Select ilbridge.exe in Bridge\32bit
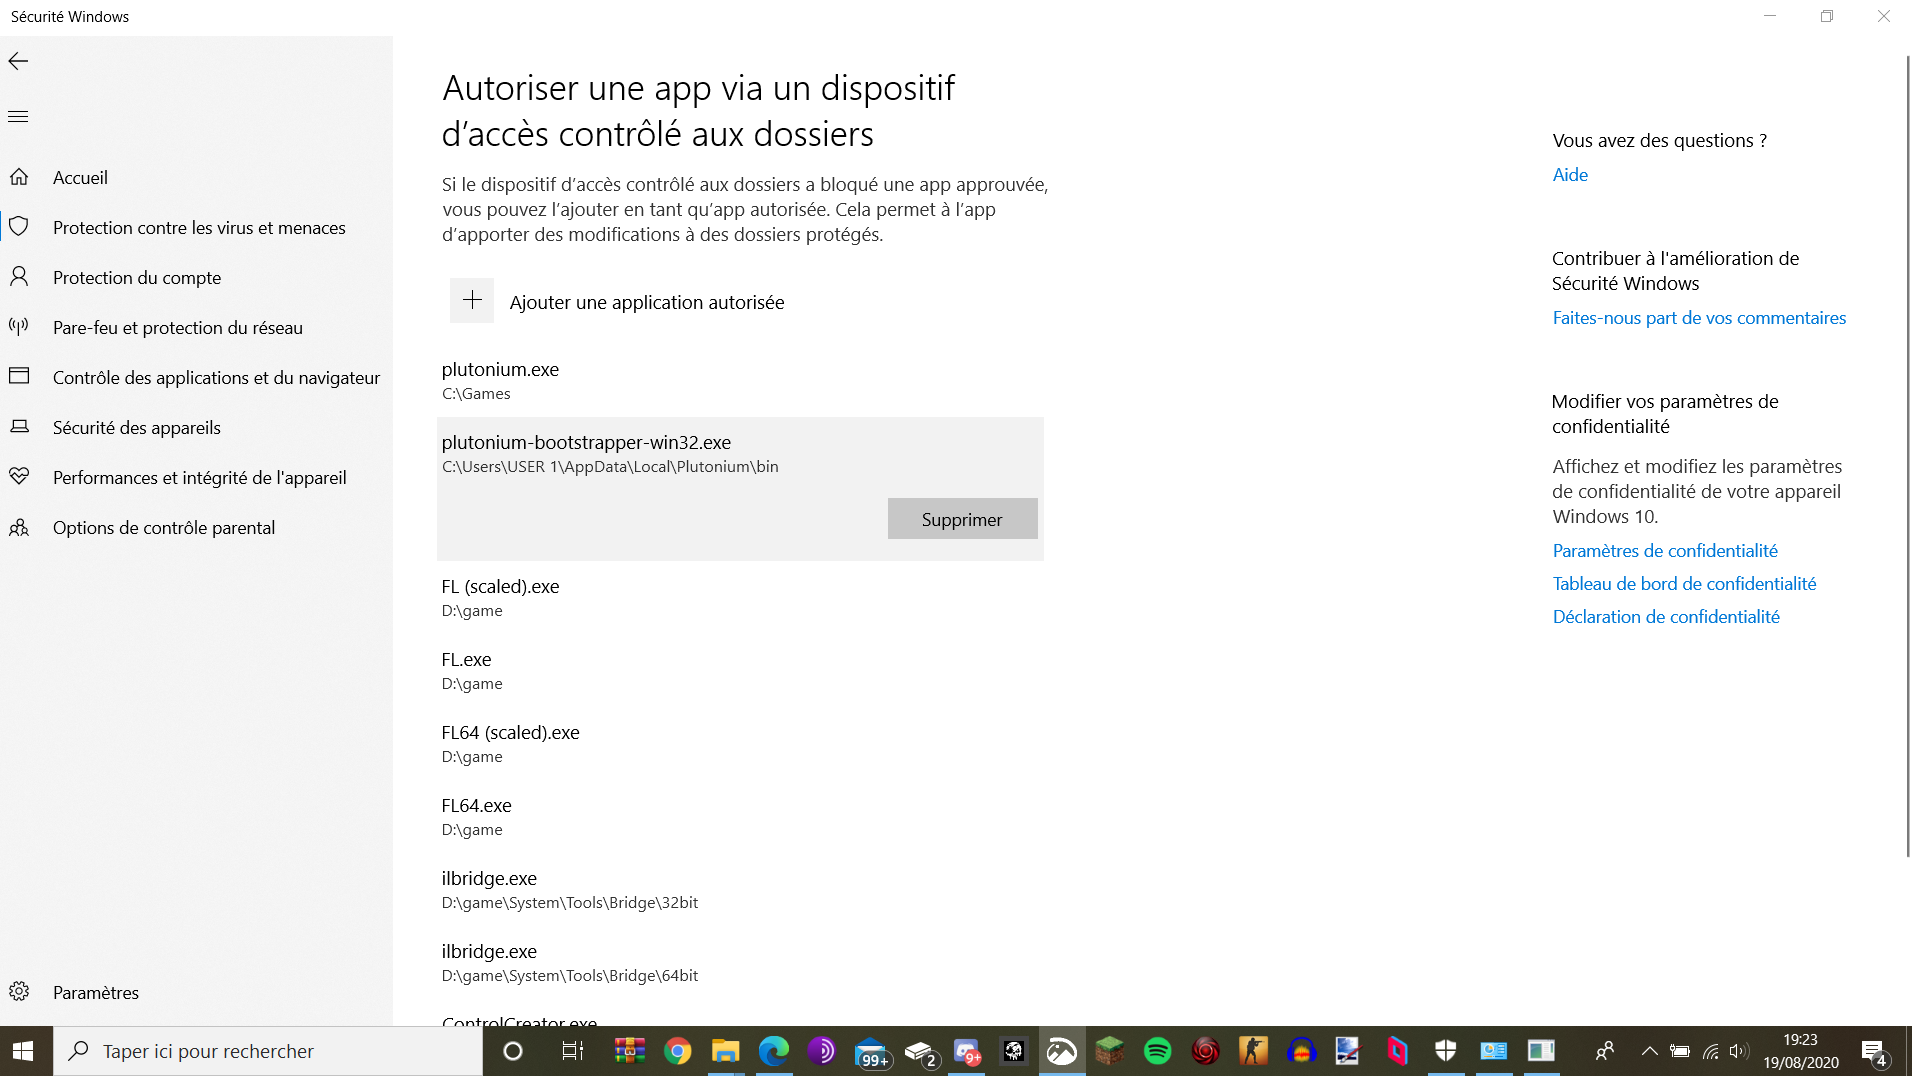1912x1076 pixels. tap(740, 890)
